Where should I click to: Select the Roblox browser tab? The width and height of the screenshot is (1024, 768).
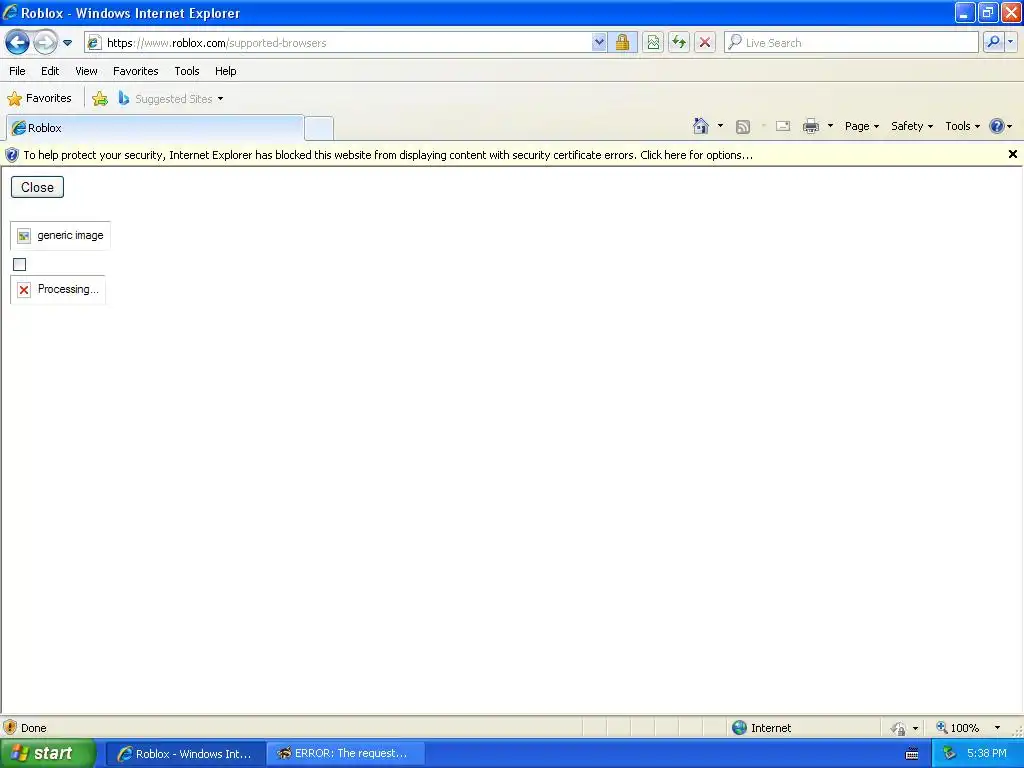click(155, 128)
